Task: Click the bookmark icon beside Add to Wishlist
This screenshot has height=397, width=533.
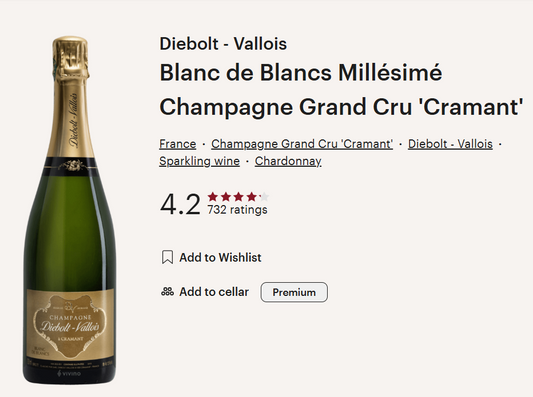Action: (167, 257)
